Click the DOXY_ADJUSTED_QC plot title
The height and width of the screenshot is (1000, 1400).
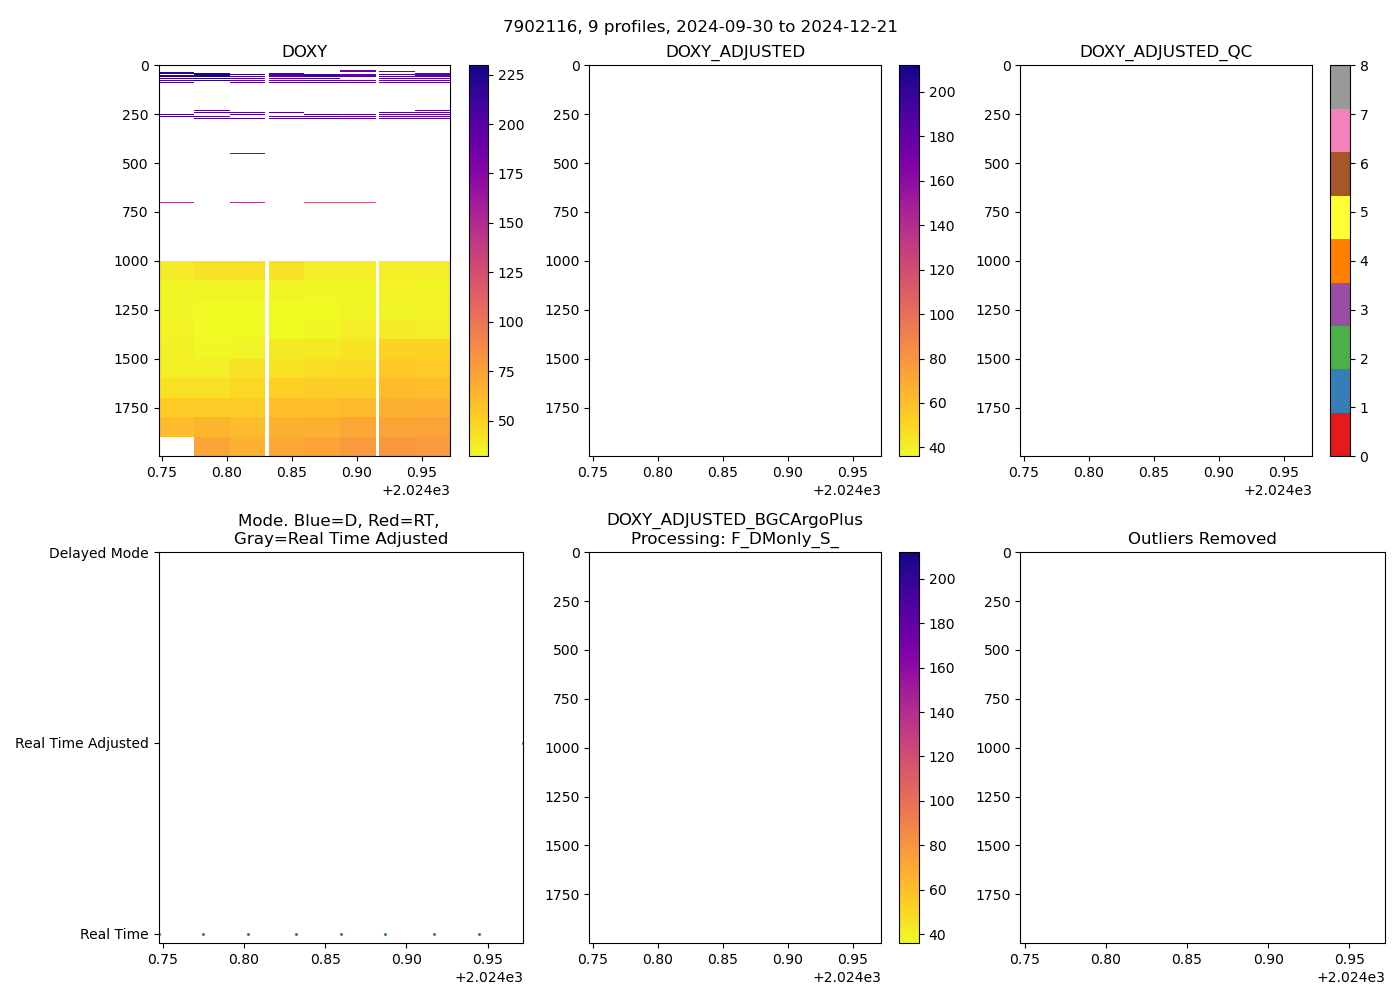(1165, 52)
